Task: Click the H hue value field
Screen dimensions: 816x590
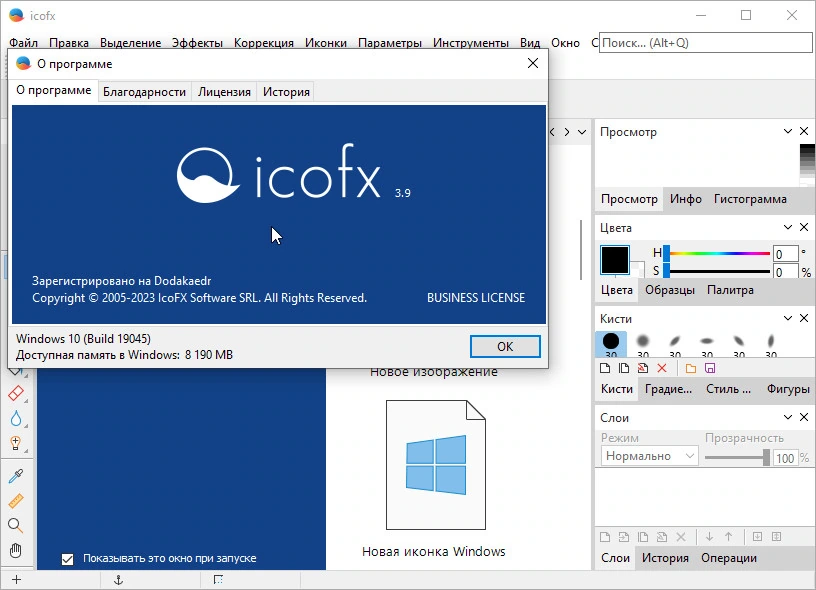Action: click(785, 254)
